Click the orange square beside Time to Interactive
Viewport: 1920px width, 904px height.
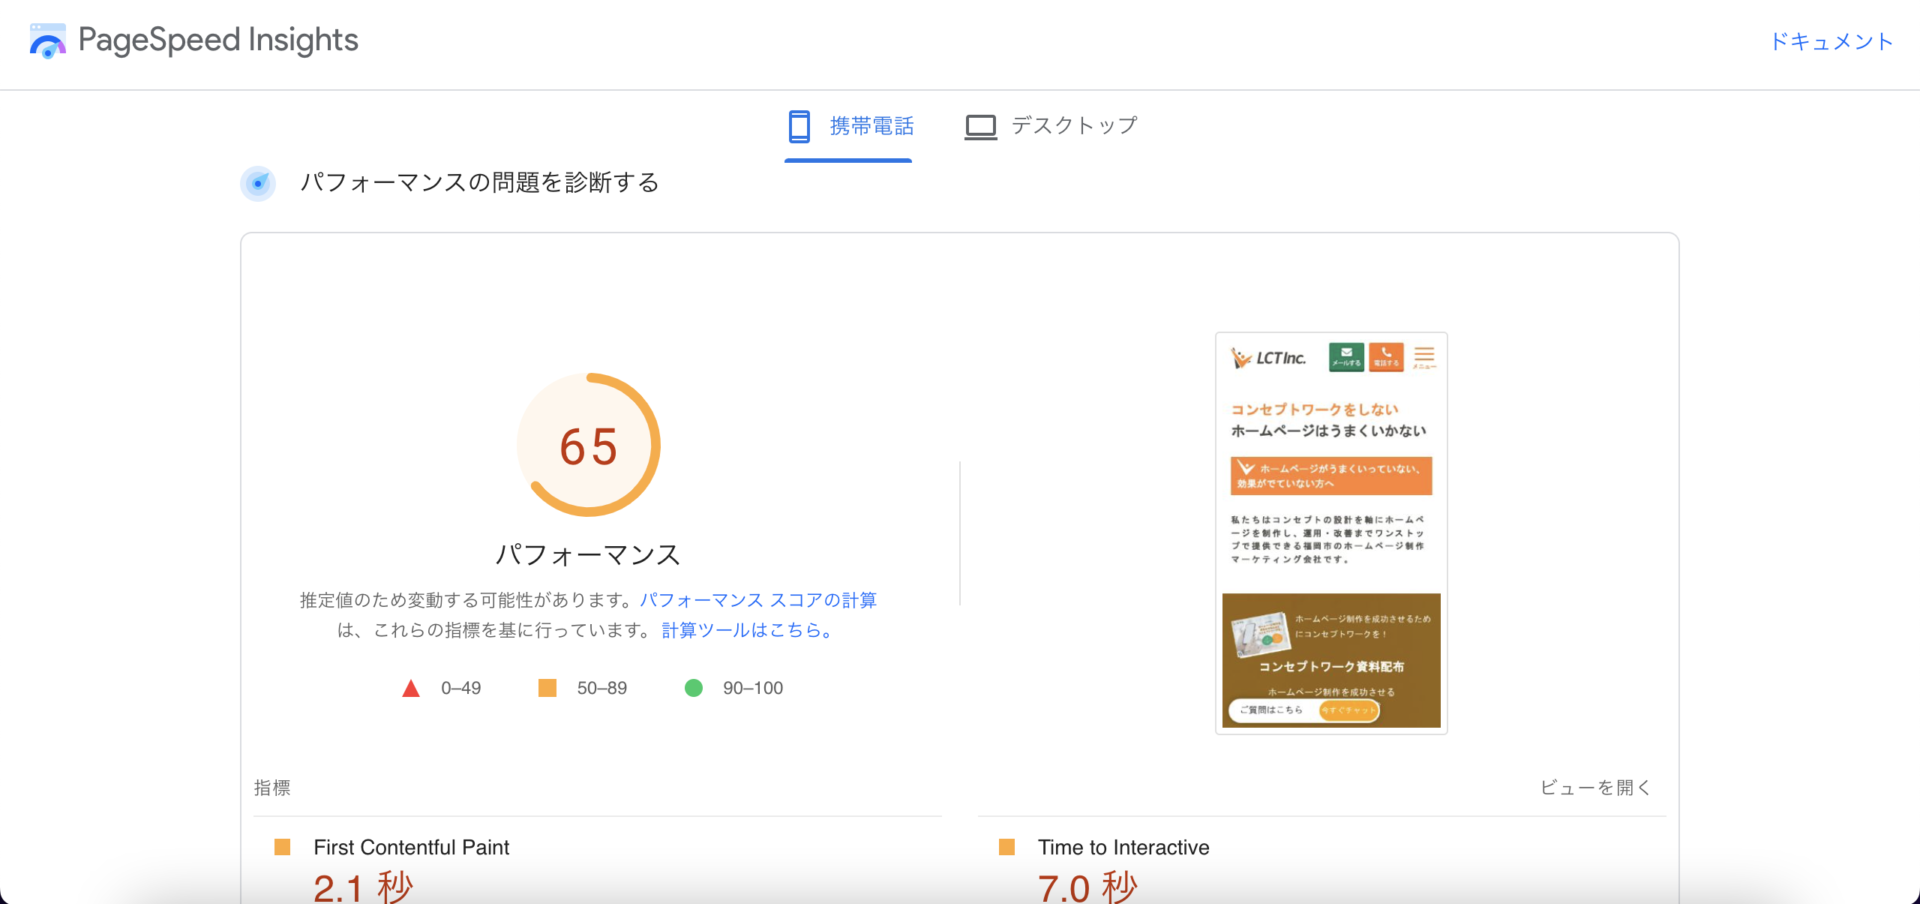pos(1007,847)
